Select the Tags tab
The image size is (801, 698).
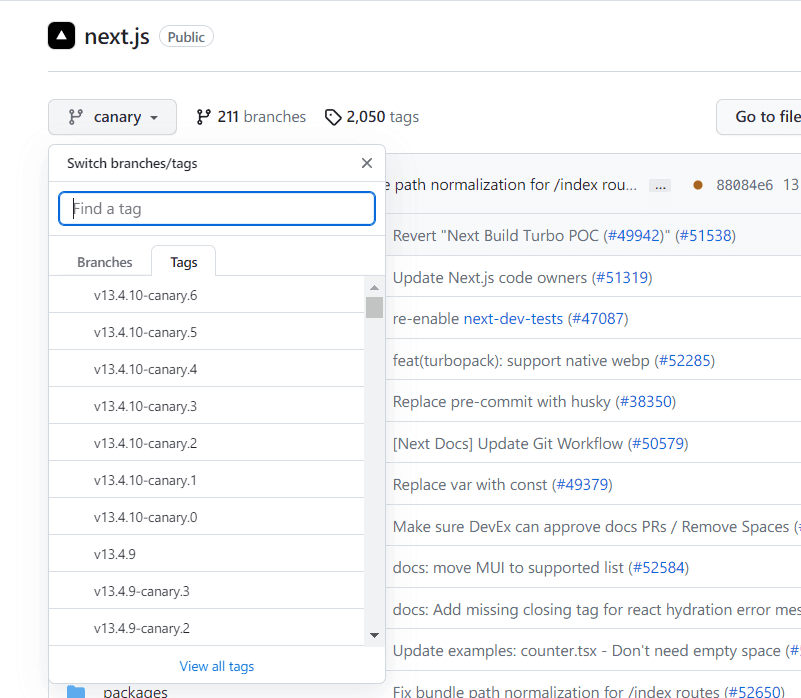coord(183,261)
